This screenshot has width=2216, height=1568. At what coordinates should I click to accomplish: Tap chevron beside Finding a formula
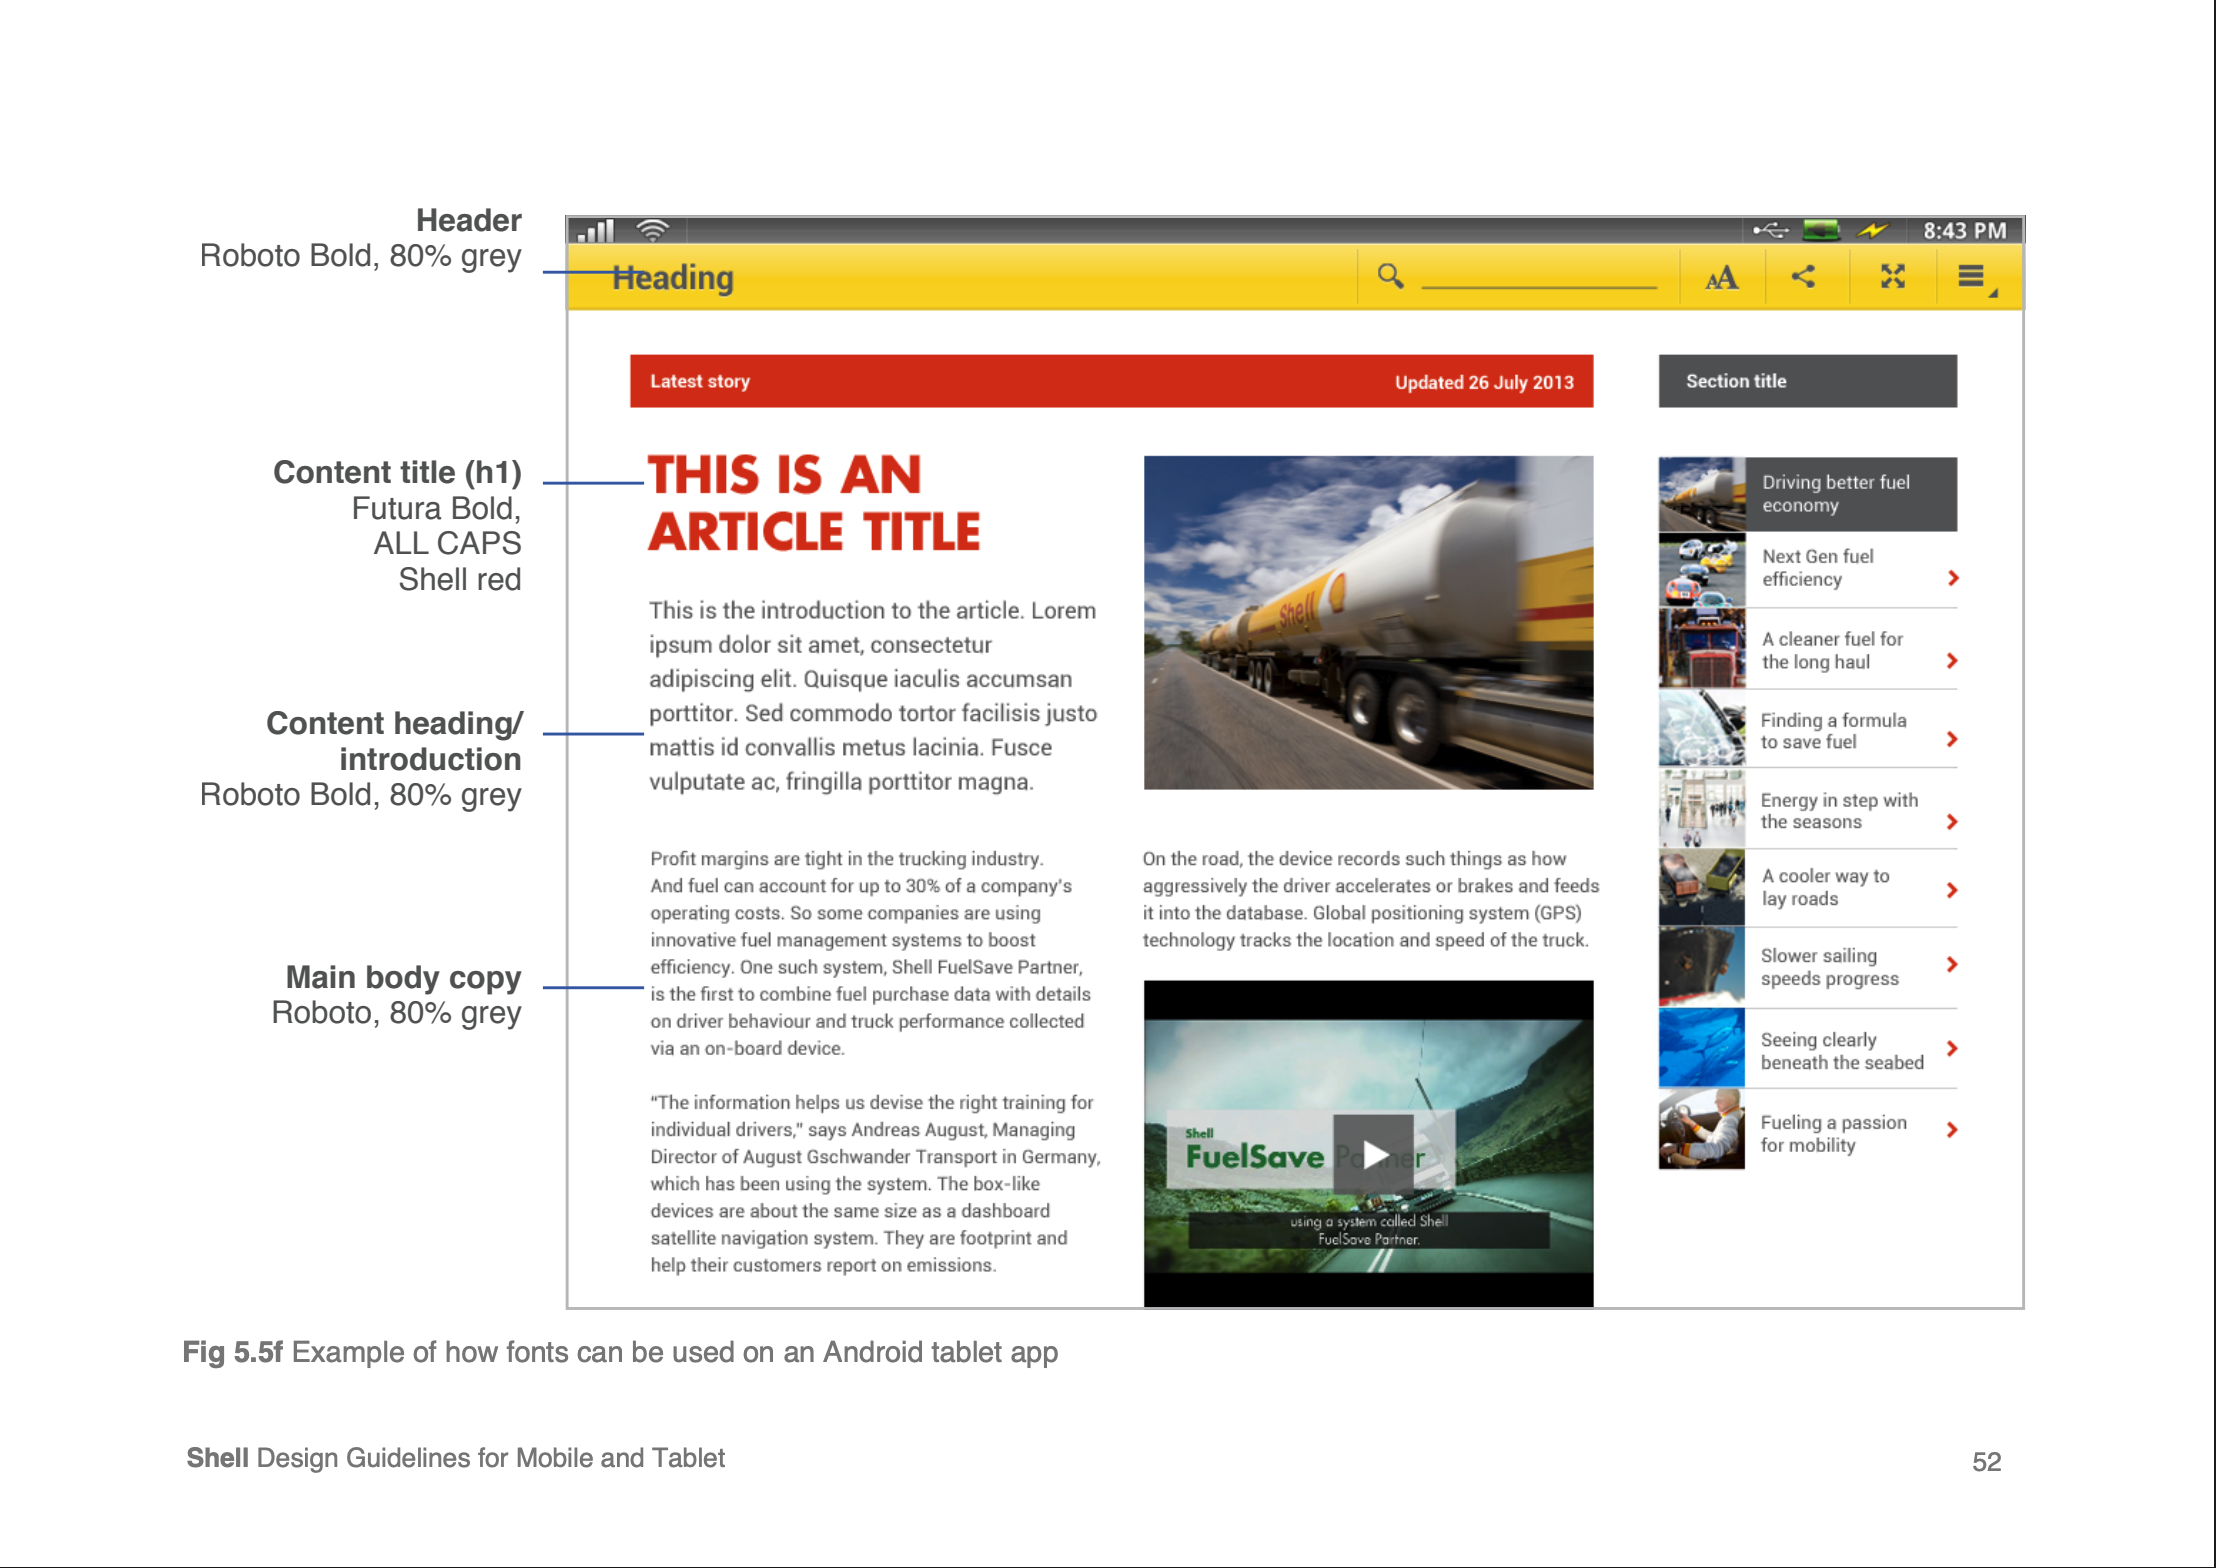click(1952, 739)
